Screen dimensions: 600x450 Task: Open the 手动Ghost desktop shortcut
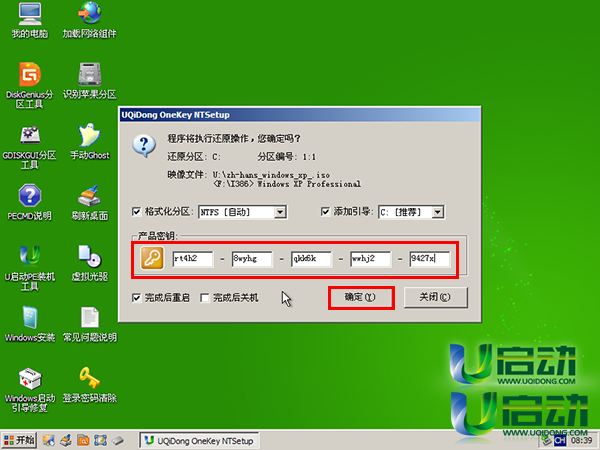tap(90, 135)
